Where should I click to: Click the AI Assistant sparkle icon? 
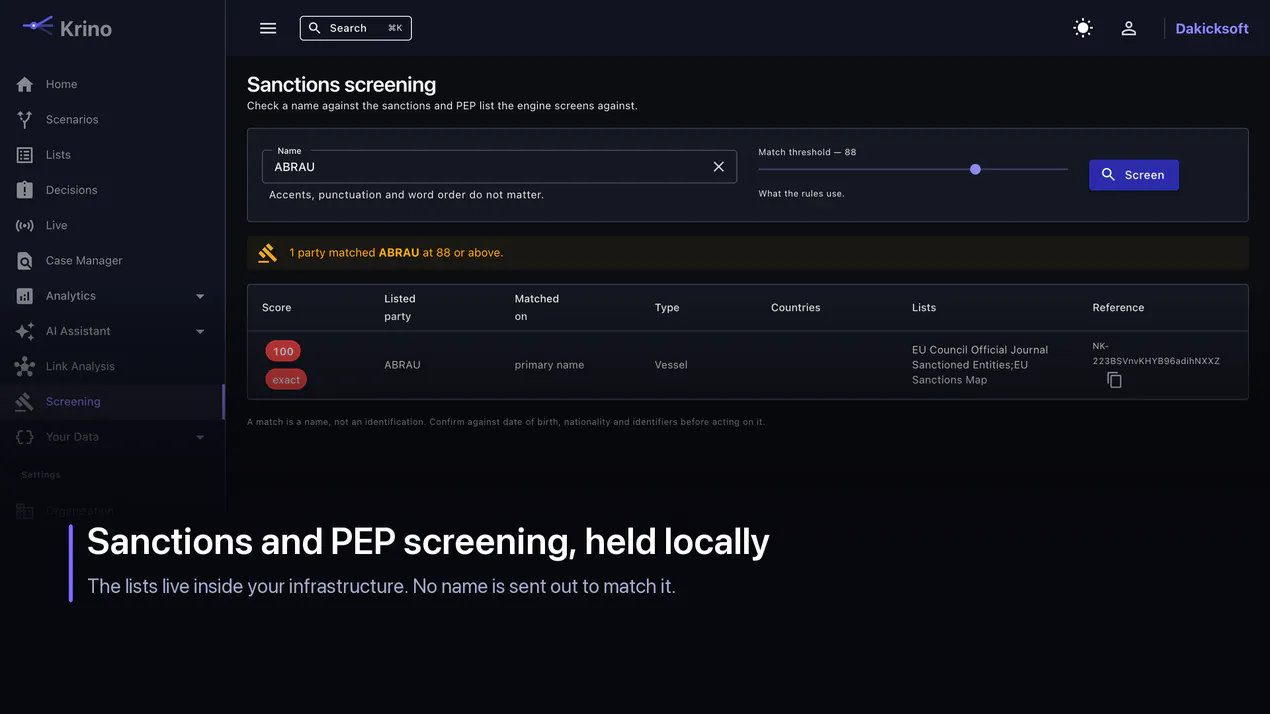[25, 331]
